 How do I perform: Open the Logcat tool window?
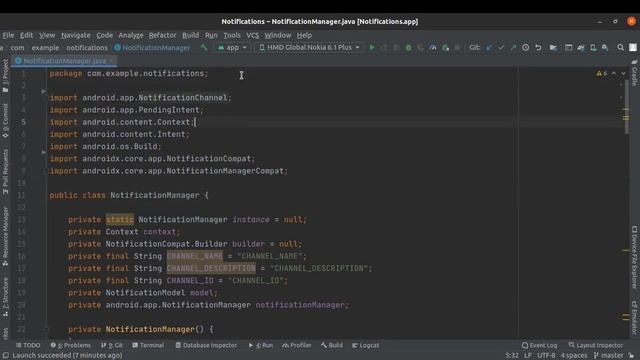(x=365, y=345)
